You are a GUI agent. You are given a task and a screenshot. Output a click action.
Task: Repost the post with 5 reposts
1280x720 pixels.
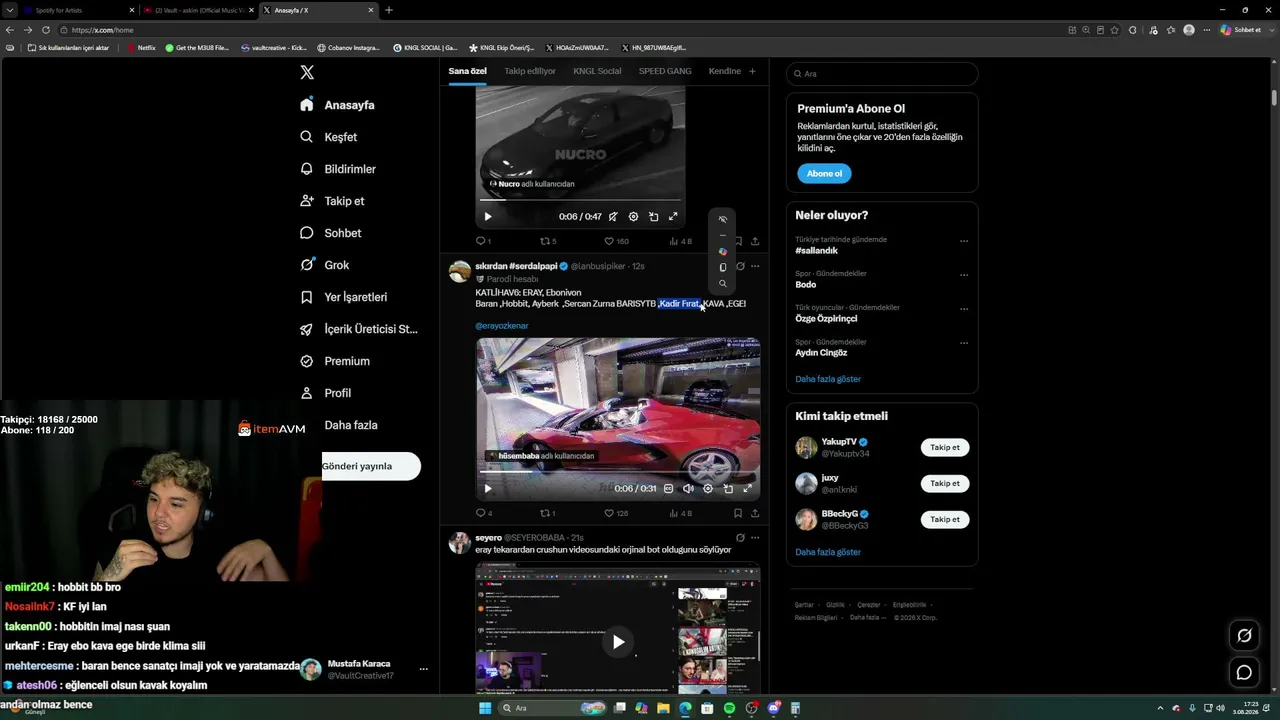click(548, 241)
